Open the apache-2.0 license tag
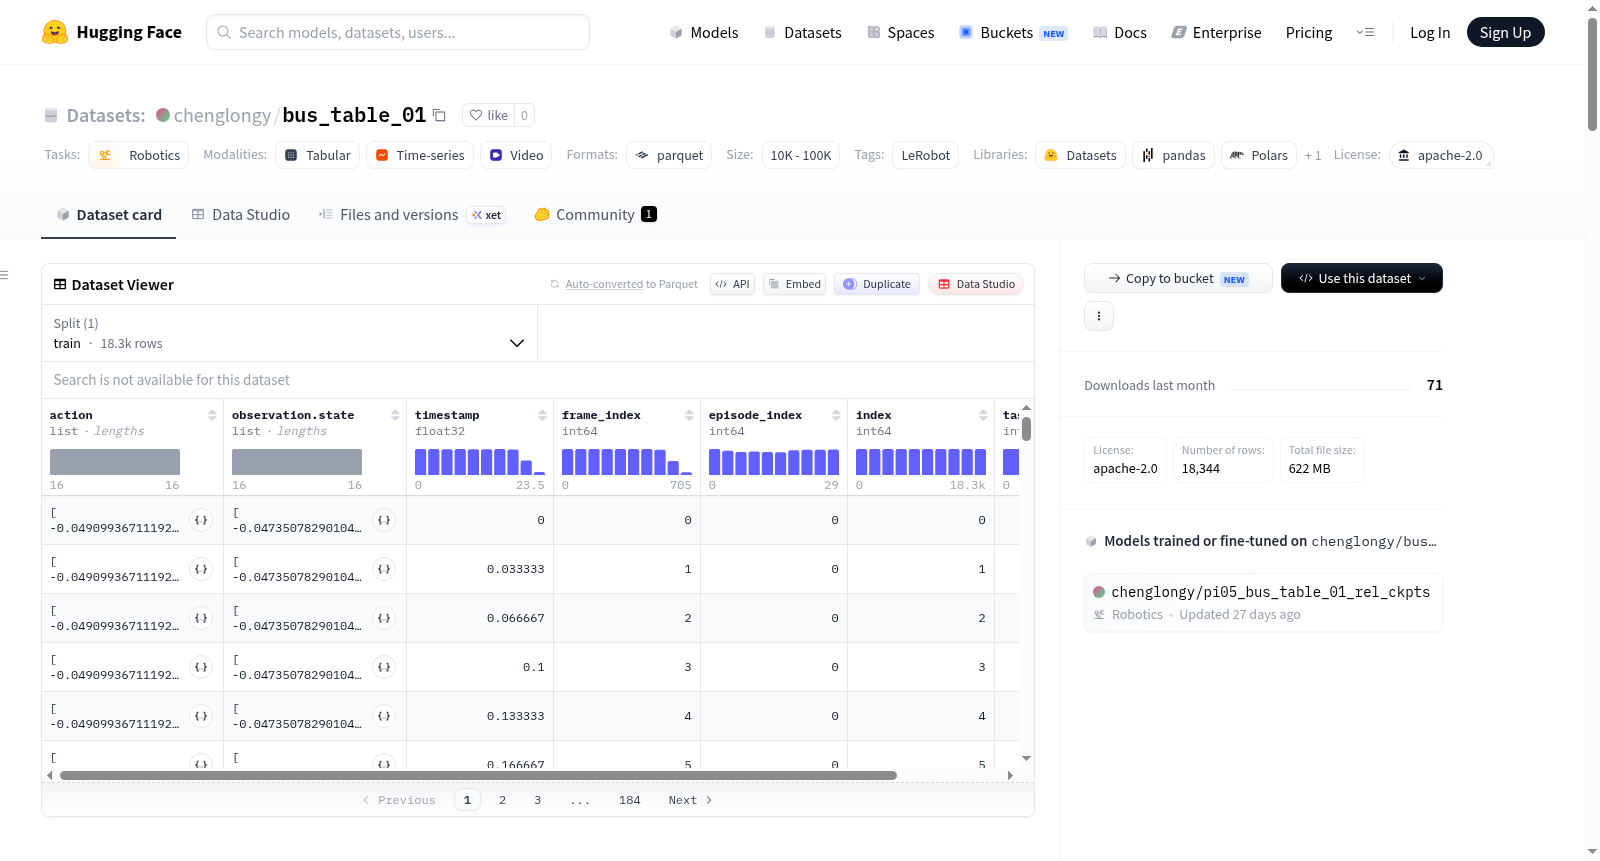Image resolution: width=1600 pixels, height=861 pixels. click(x=1441, y=155)
